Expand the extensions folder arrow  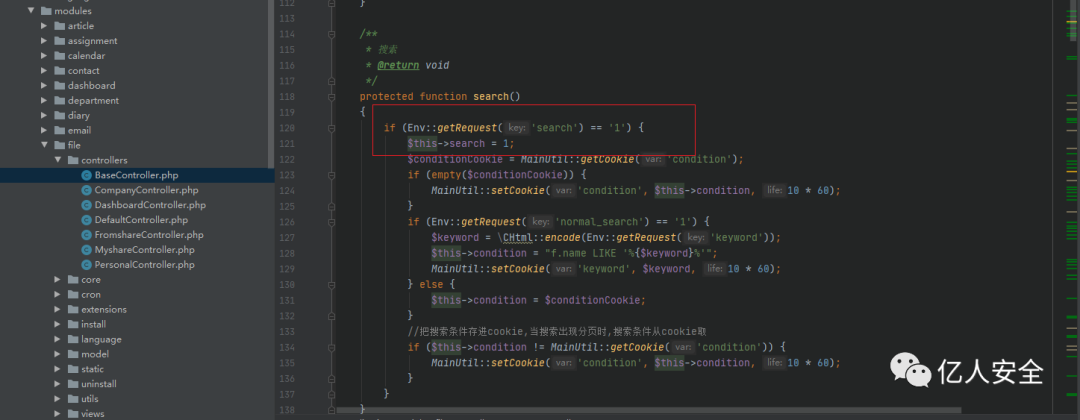59,309
